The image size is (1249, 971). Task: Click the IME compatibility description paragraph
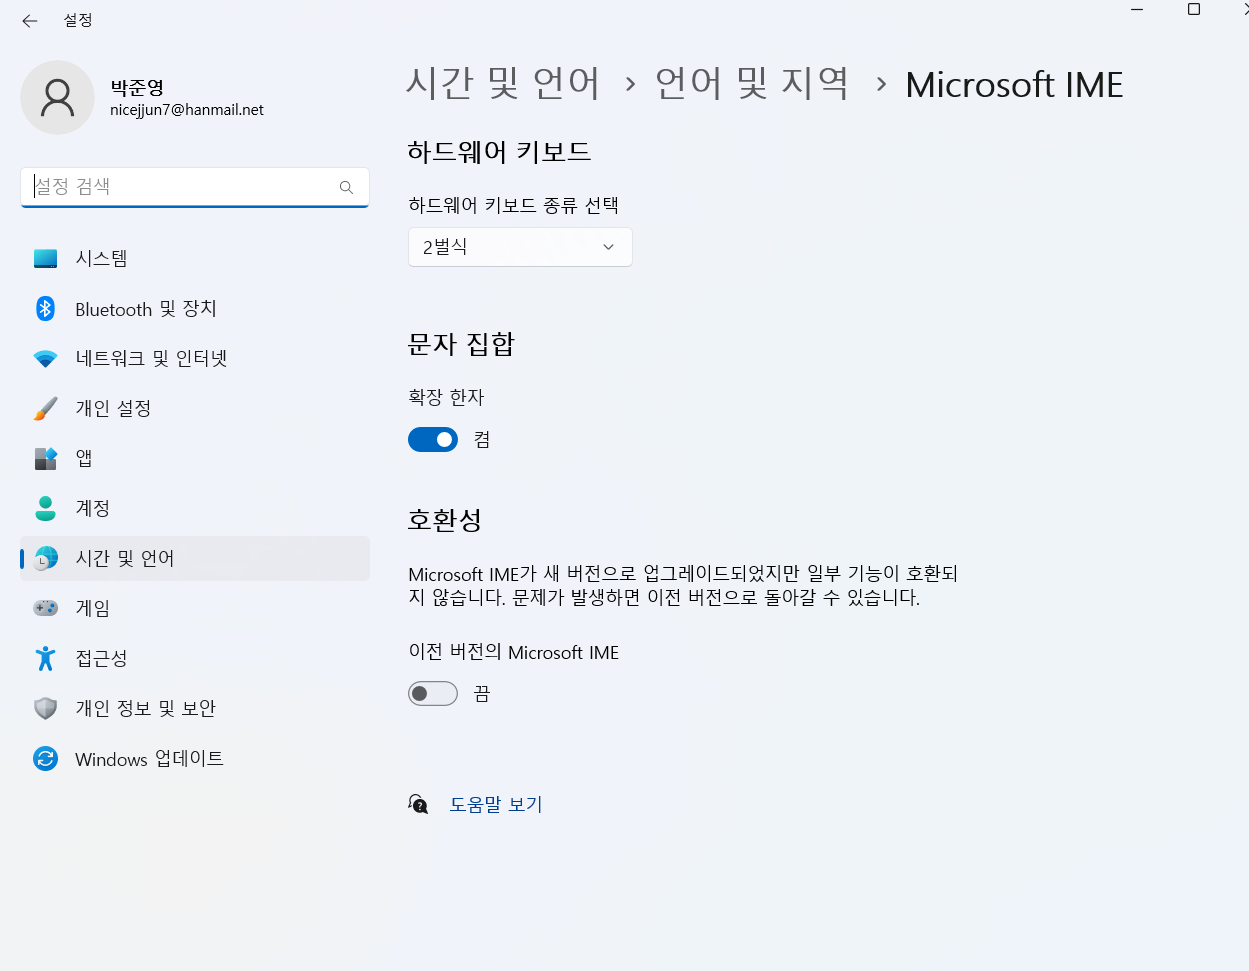tap(683, 586)
